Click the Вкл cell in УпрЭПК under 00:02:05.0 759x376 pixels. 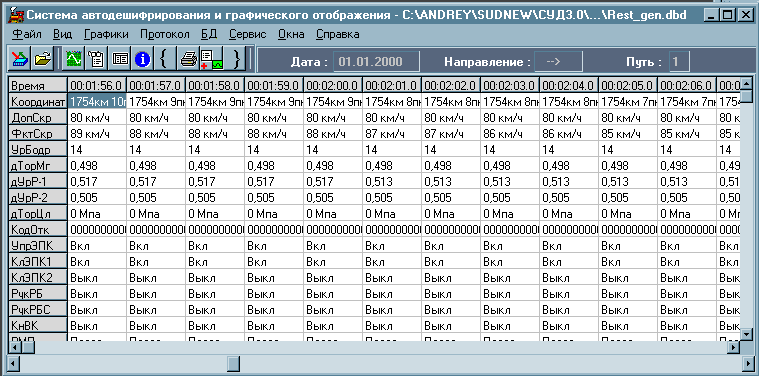coord(628,245)
